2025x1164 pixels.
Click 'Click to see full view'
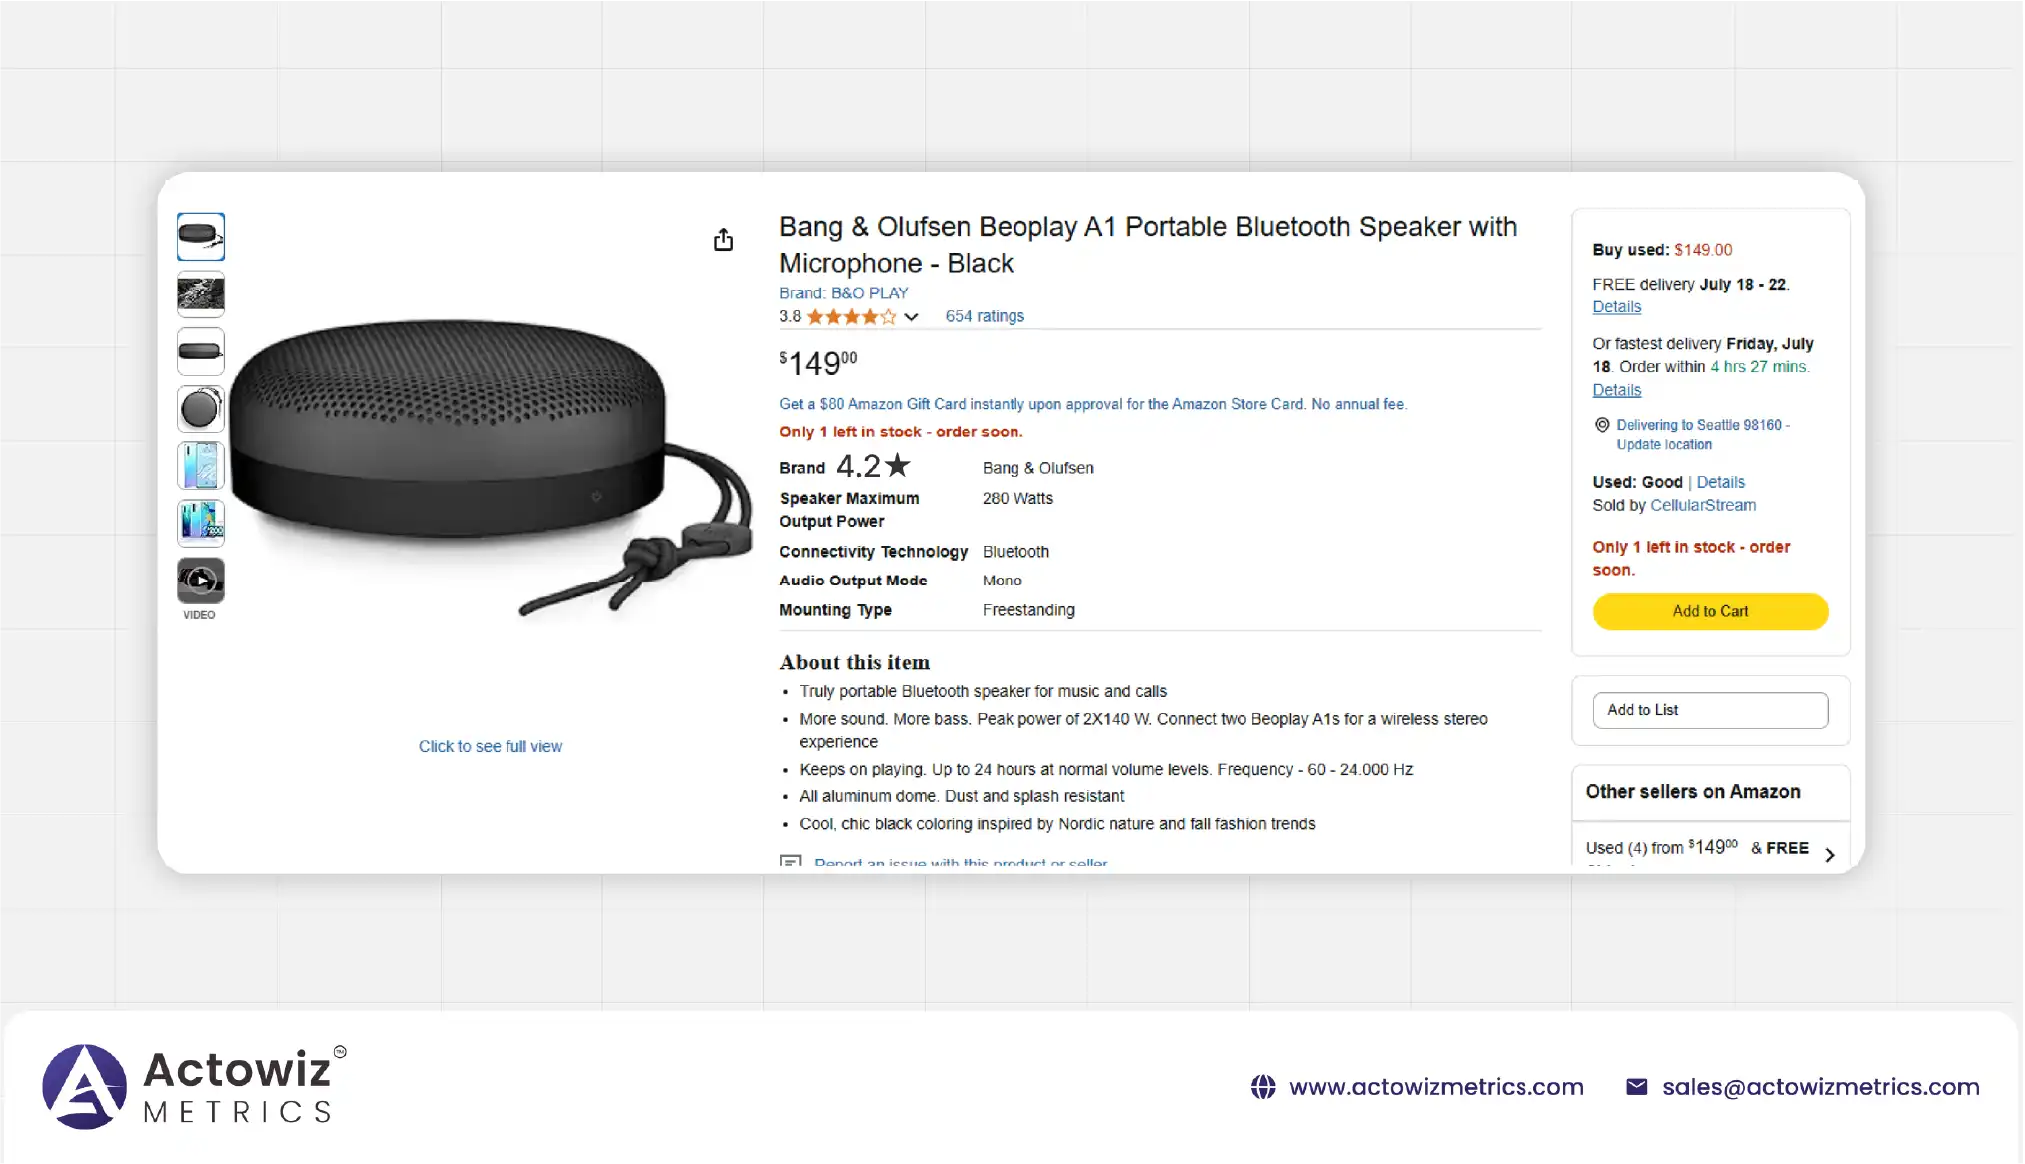(x=490, y=746)
